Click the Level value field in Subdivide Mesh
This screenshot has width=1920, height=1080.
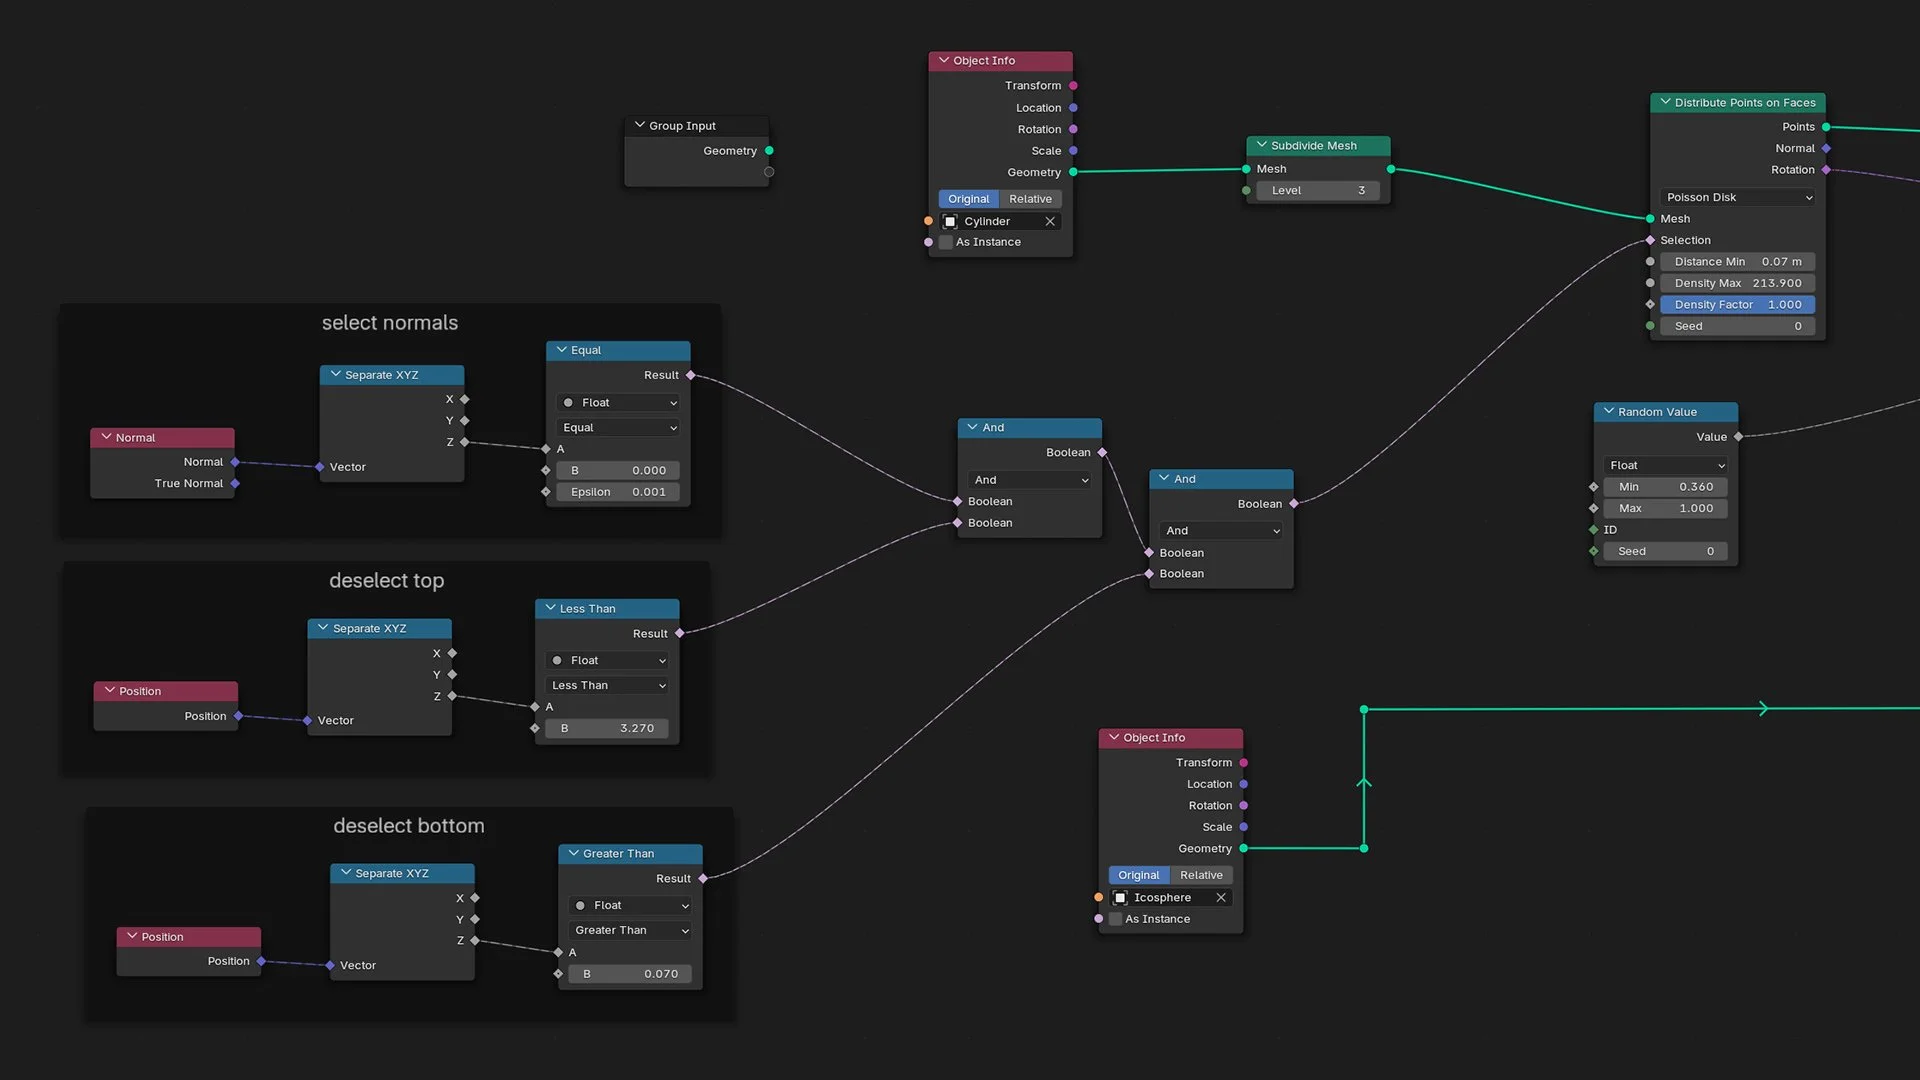pyautogui.click(x=1317, y=190)
